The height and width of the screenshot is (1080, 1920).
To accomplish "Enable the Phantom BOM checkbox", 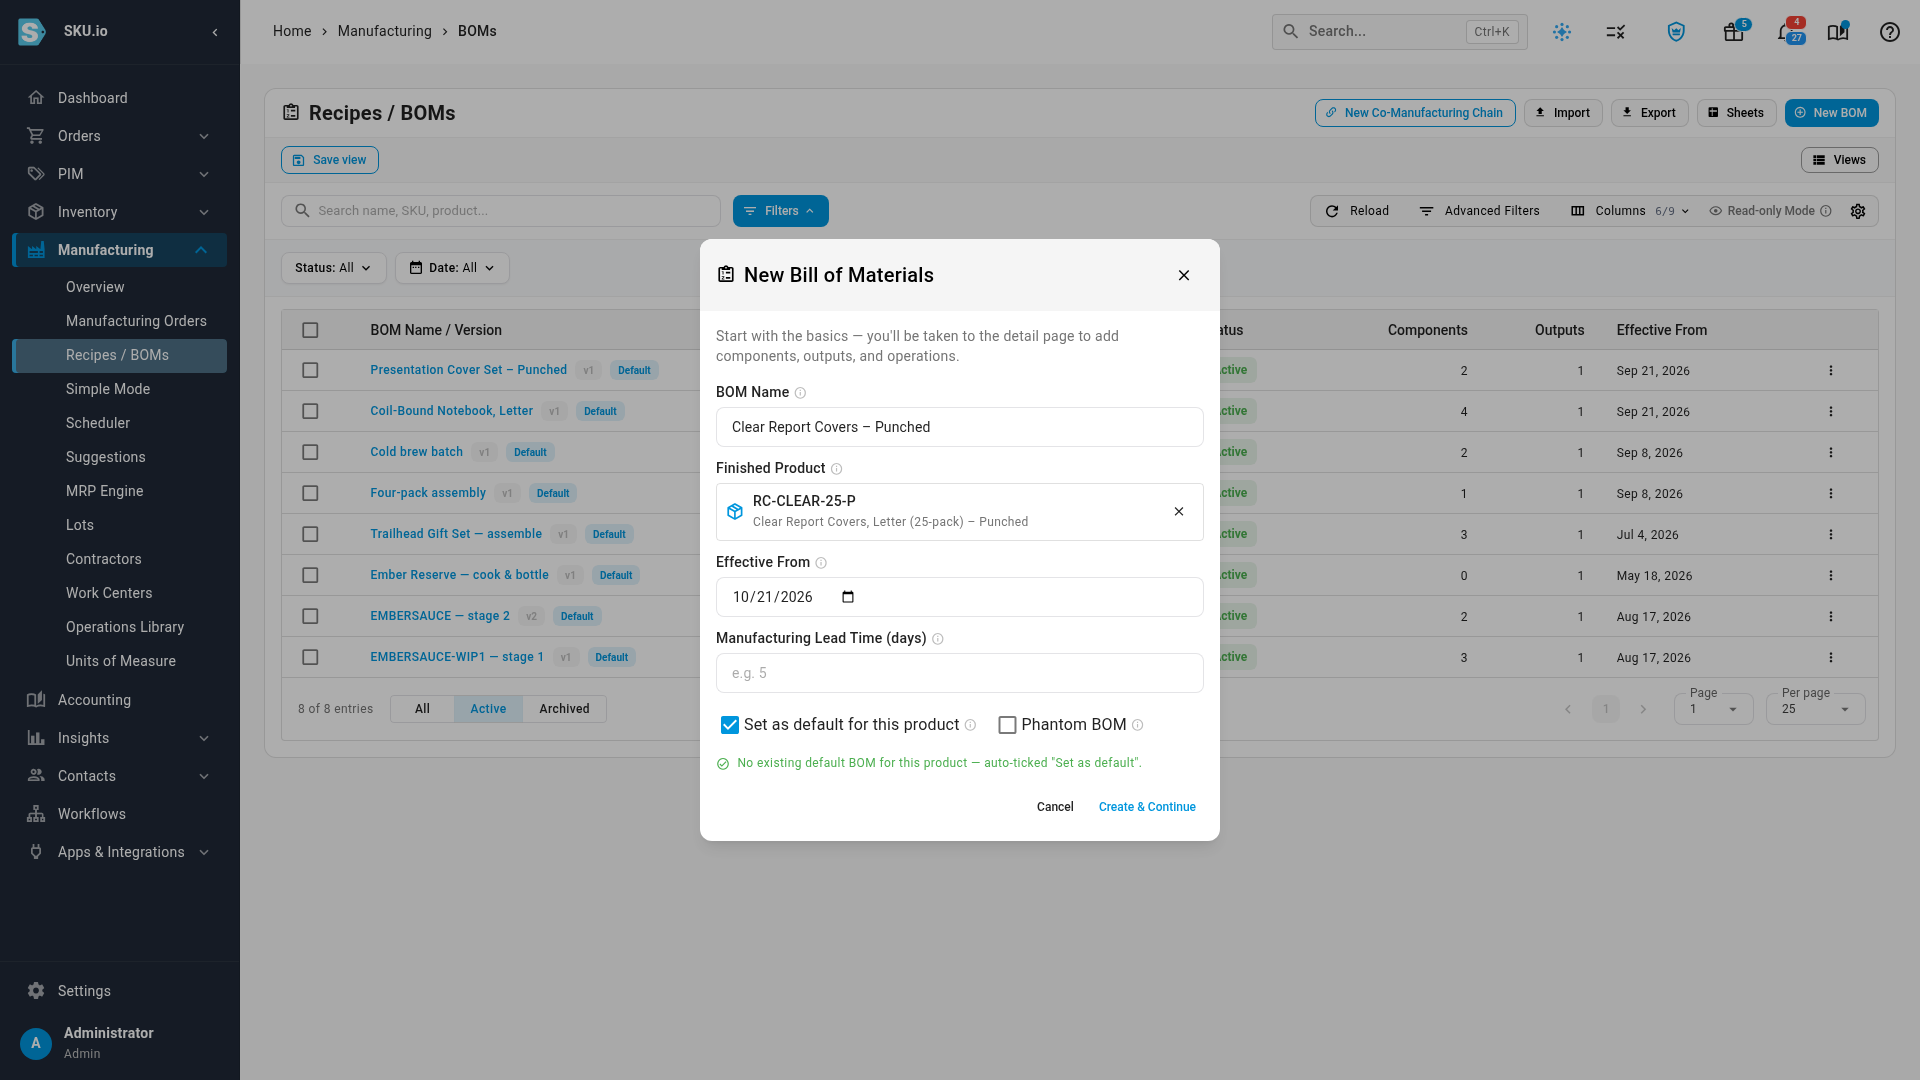I will (x=1007, y=725).
